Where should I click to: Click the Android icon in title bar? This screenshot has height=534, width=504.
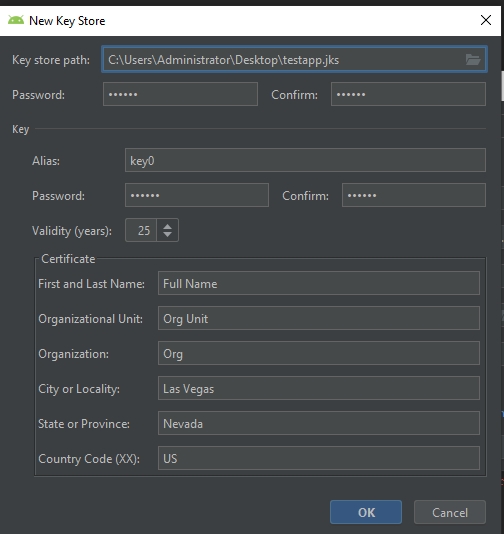[16, 20]
